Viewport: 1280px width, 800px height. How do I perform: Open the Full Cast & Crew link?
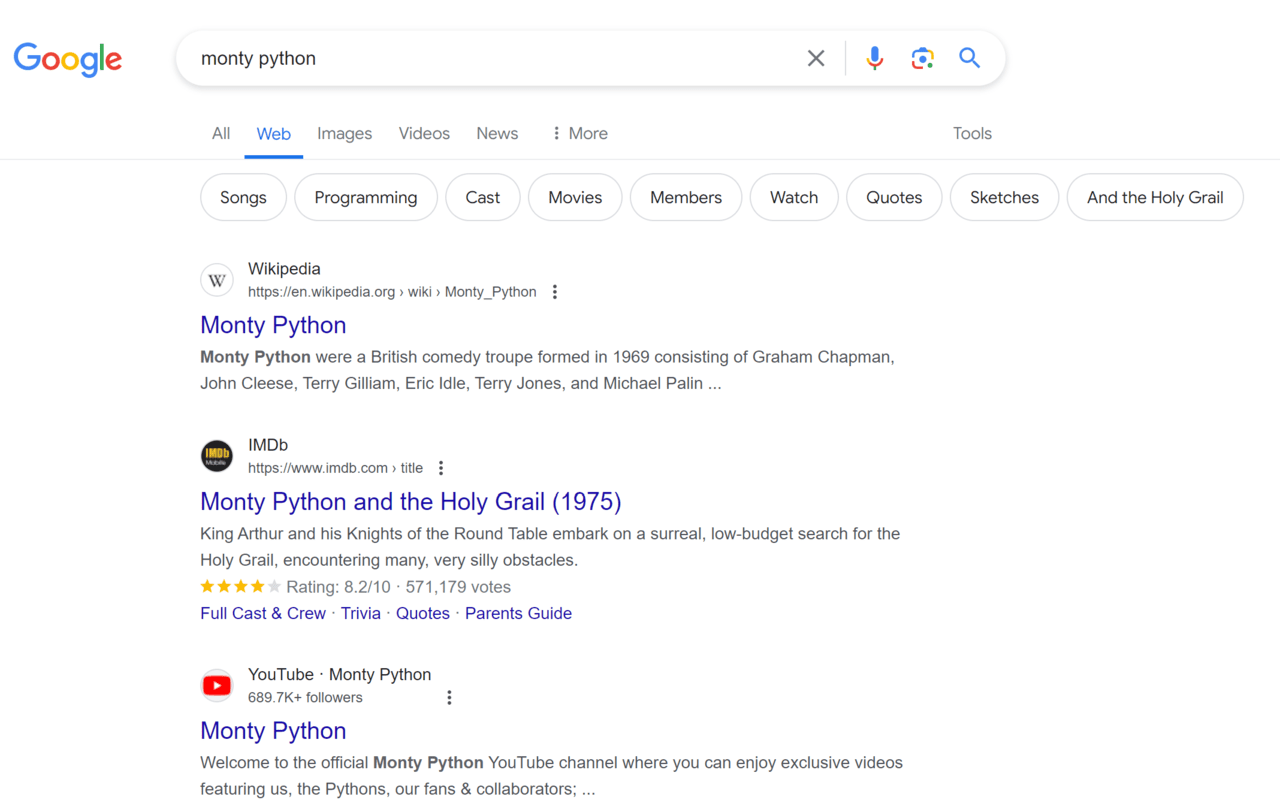pos(263,613)
